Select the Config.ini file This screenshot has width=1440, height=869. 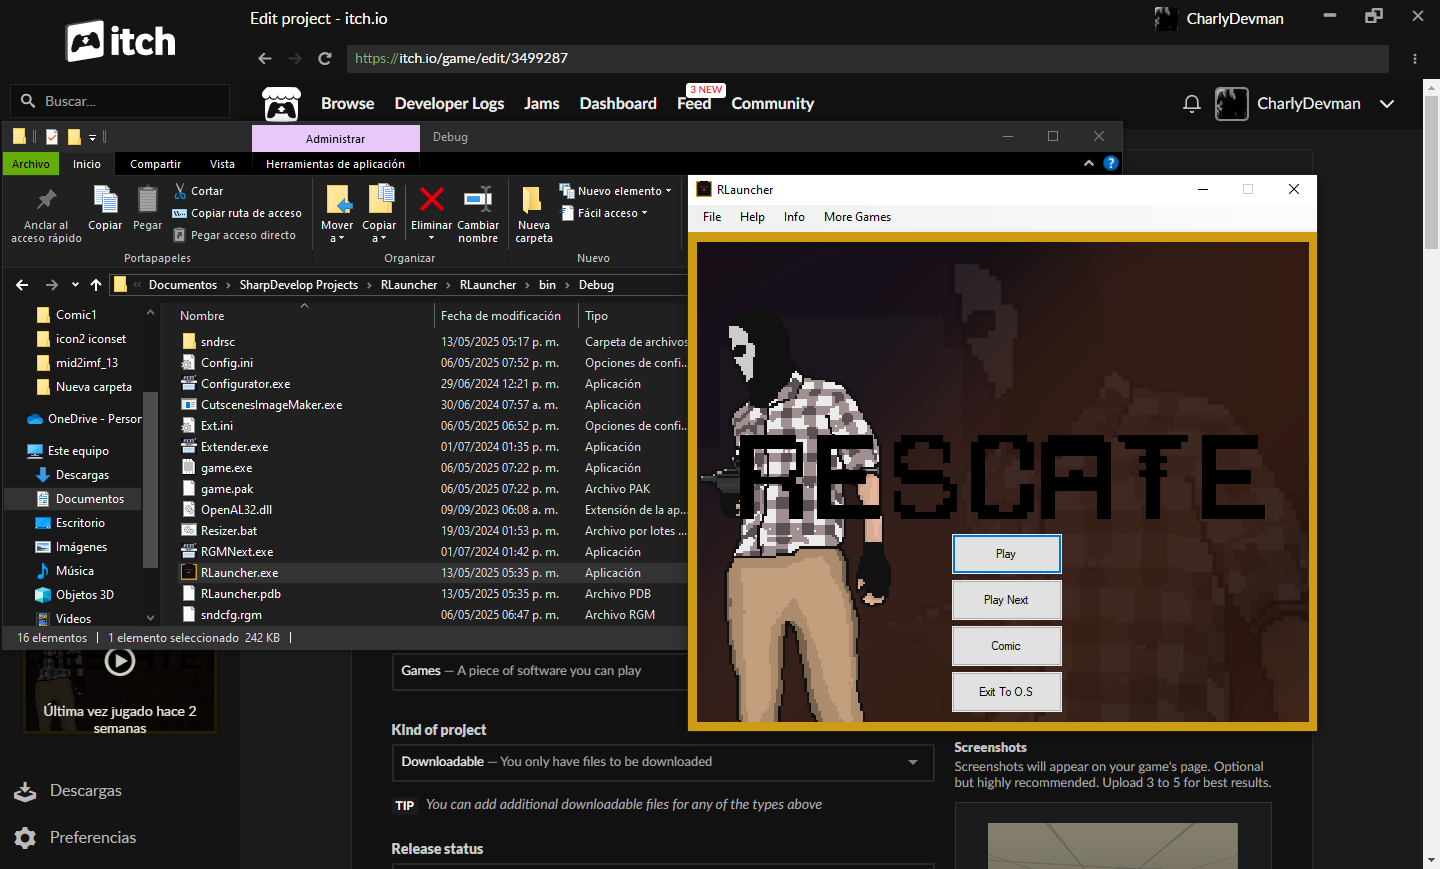click(226, 363)
